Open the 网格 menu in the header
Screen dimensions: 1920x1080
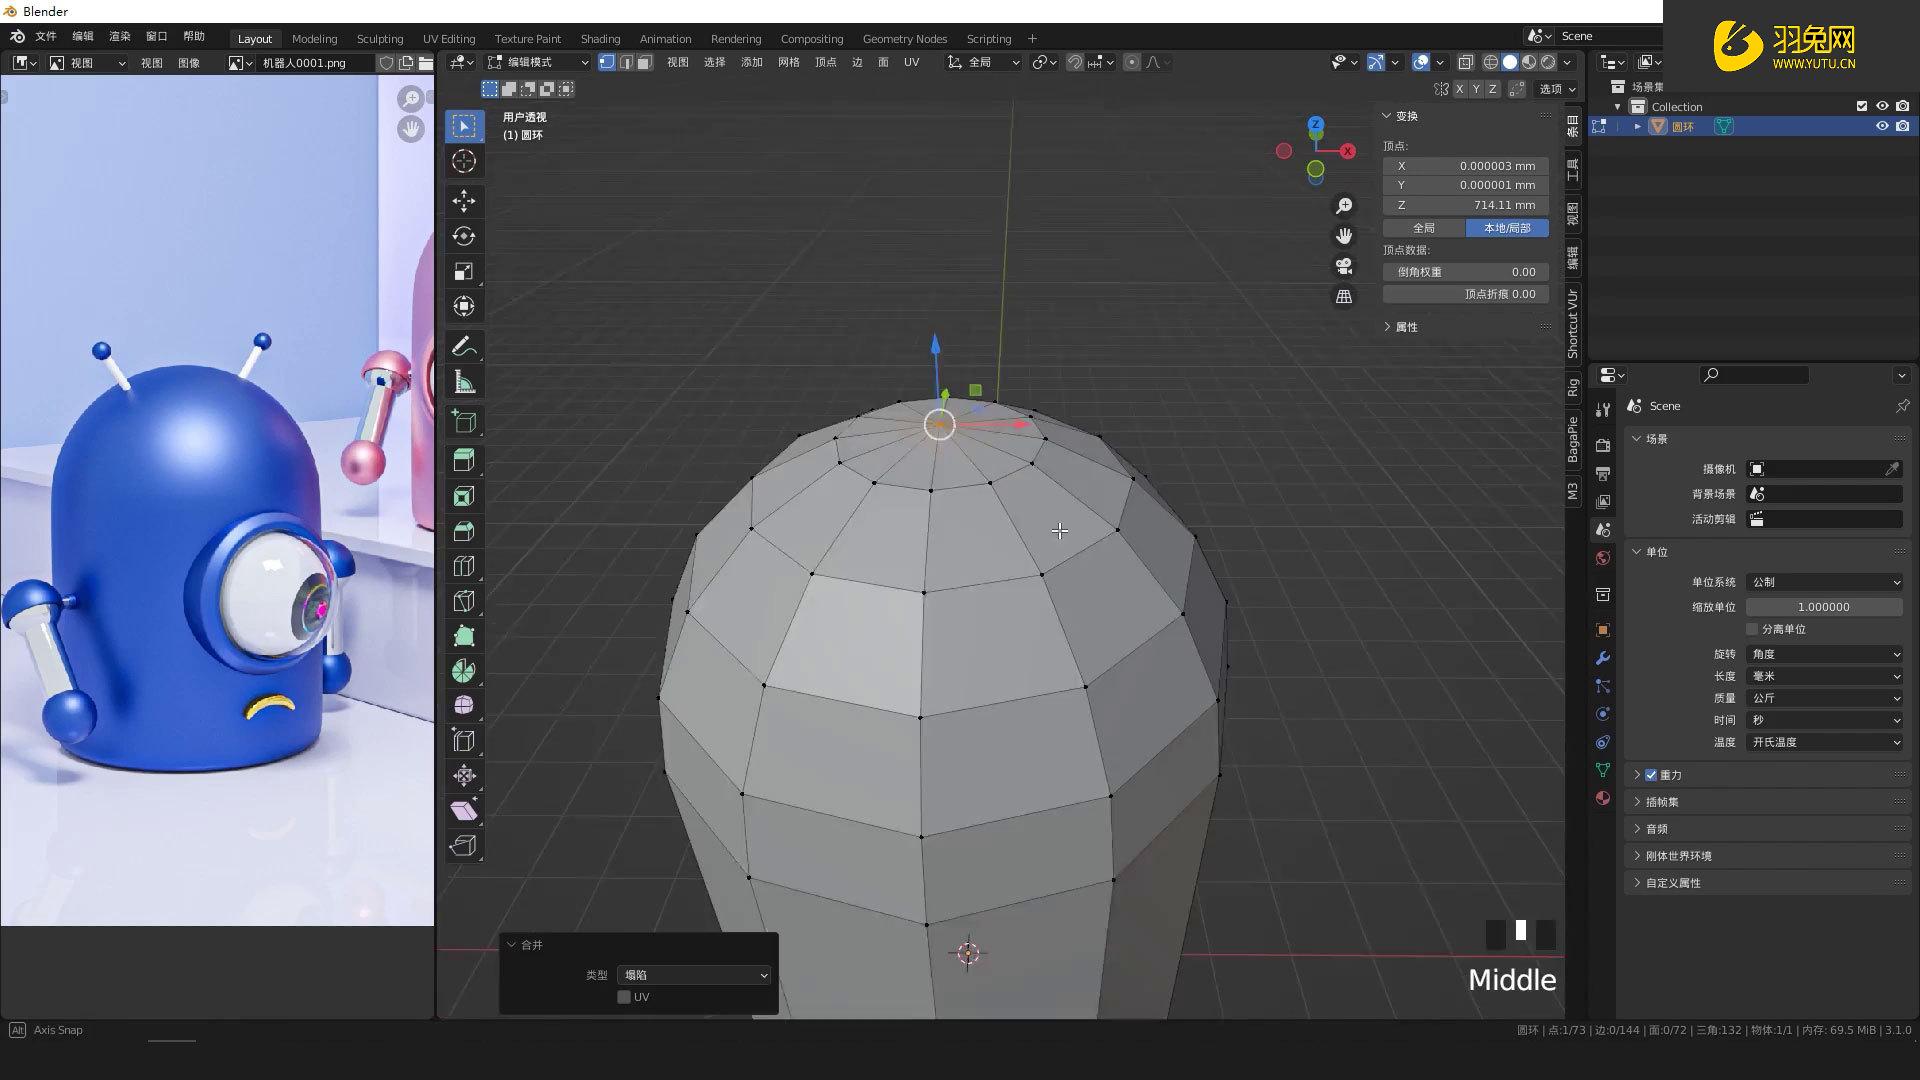(789, 62)
